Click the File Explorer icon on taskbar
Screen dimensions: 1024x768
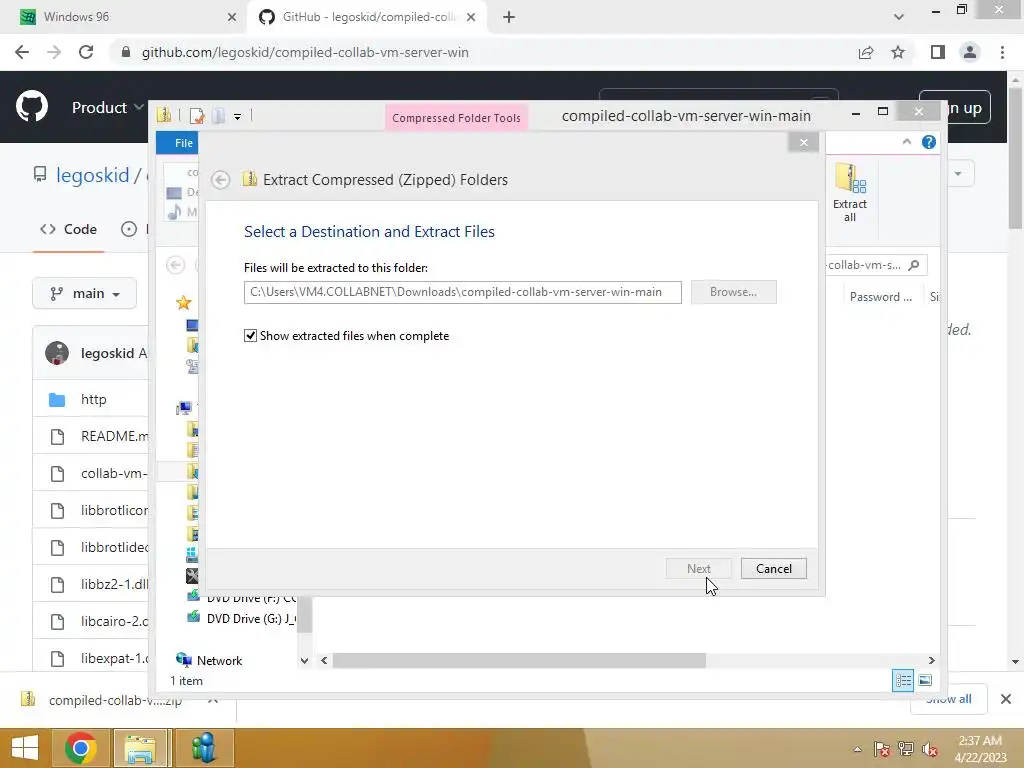(140, 748)
